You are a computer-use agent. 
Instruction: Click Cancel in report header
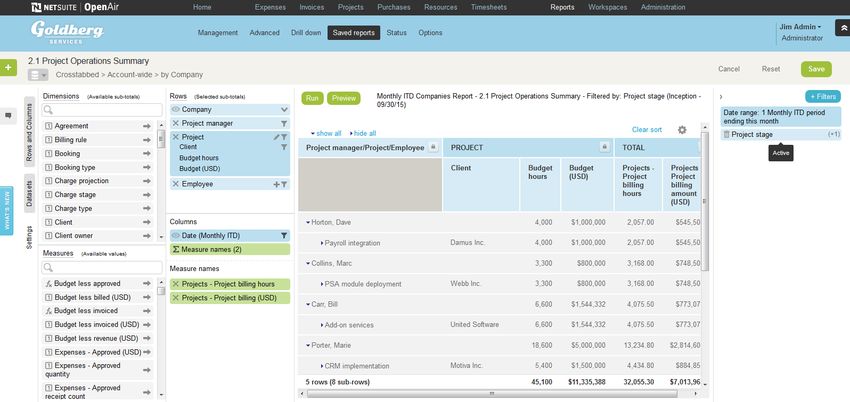pos(729,69)
